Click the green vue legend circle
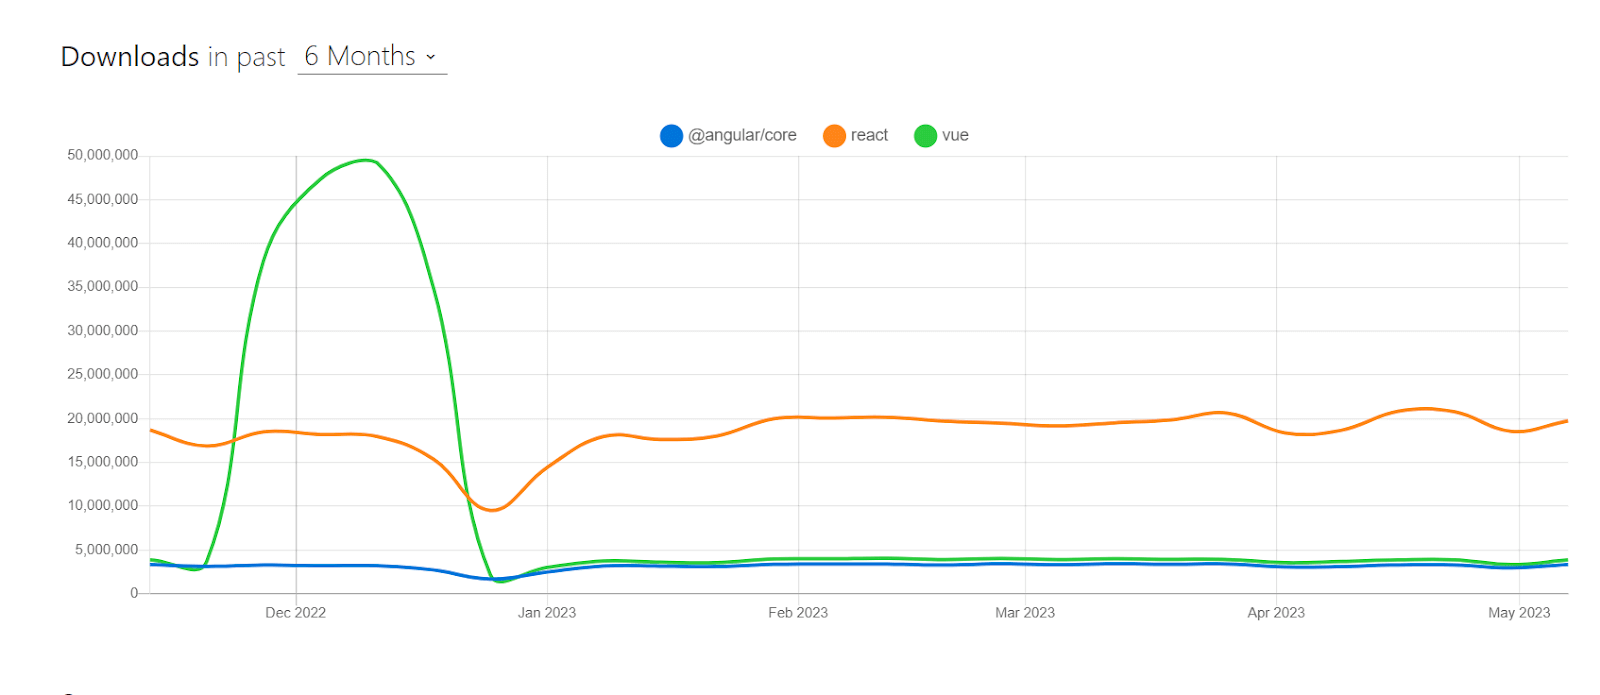Screen dimensions: 1600x695 click(925, 136)
